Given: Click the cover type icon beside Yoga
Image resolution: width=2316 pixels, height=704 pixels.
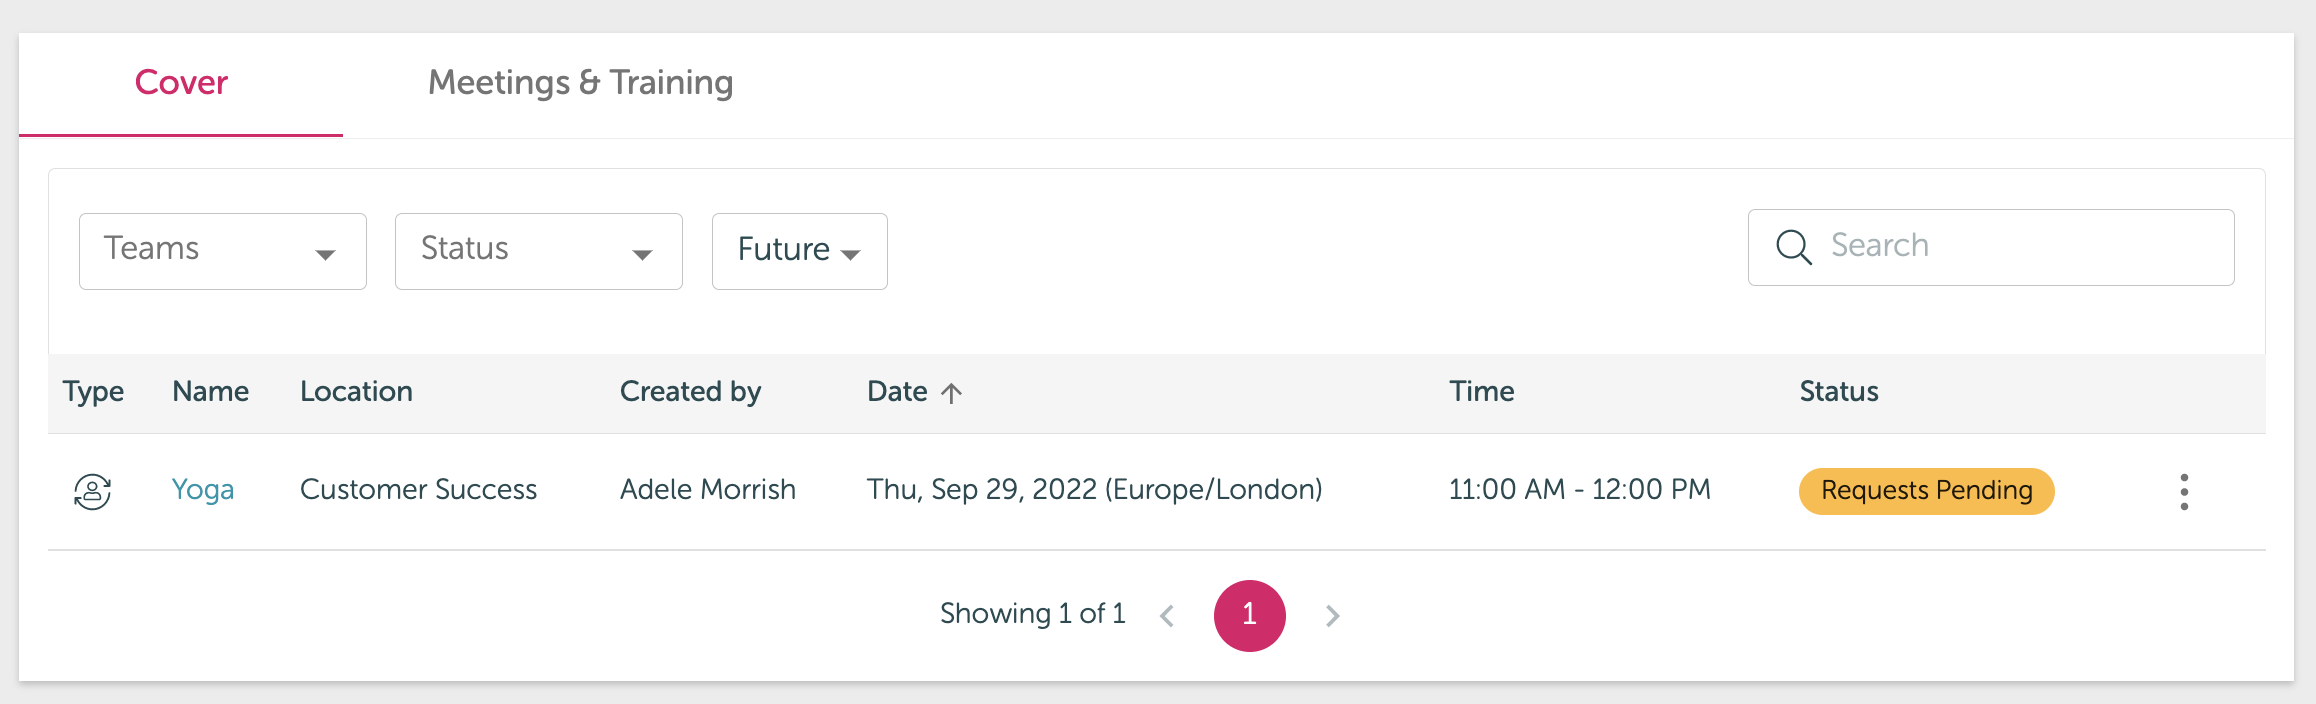Looking at the screenshot, I should (x=93, y=491).
